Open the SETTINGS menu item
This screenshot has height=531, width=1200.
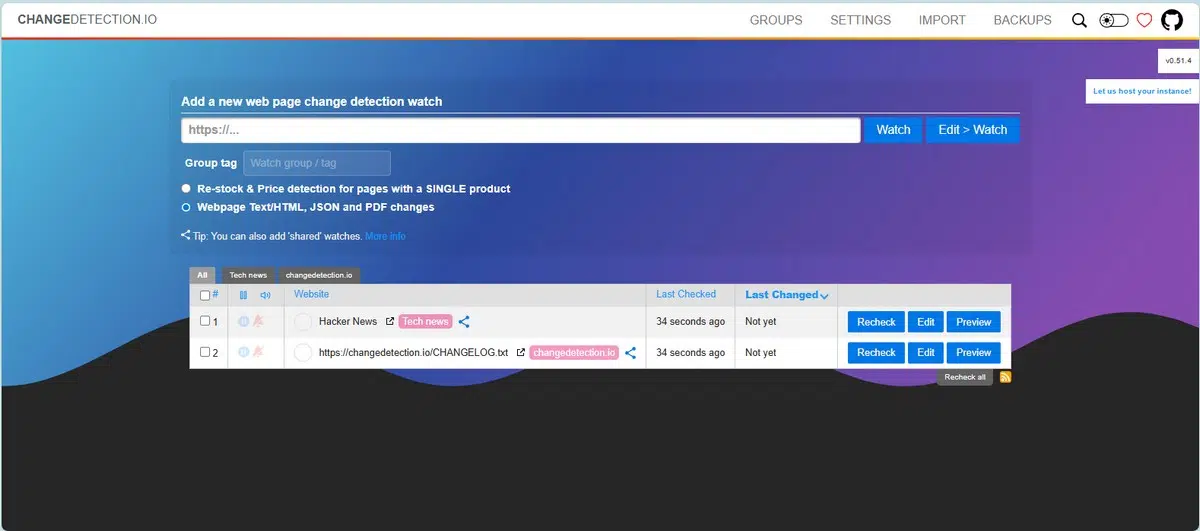pos(860,20)
